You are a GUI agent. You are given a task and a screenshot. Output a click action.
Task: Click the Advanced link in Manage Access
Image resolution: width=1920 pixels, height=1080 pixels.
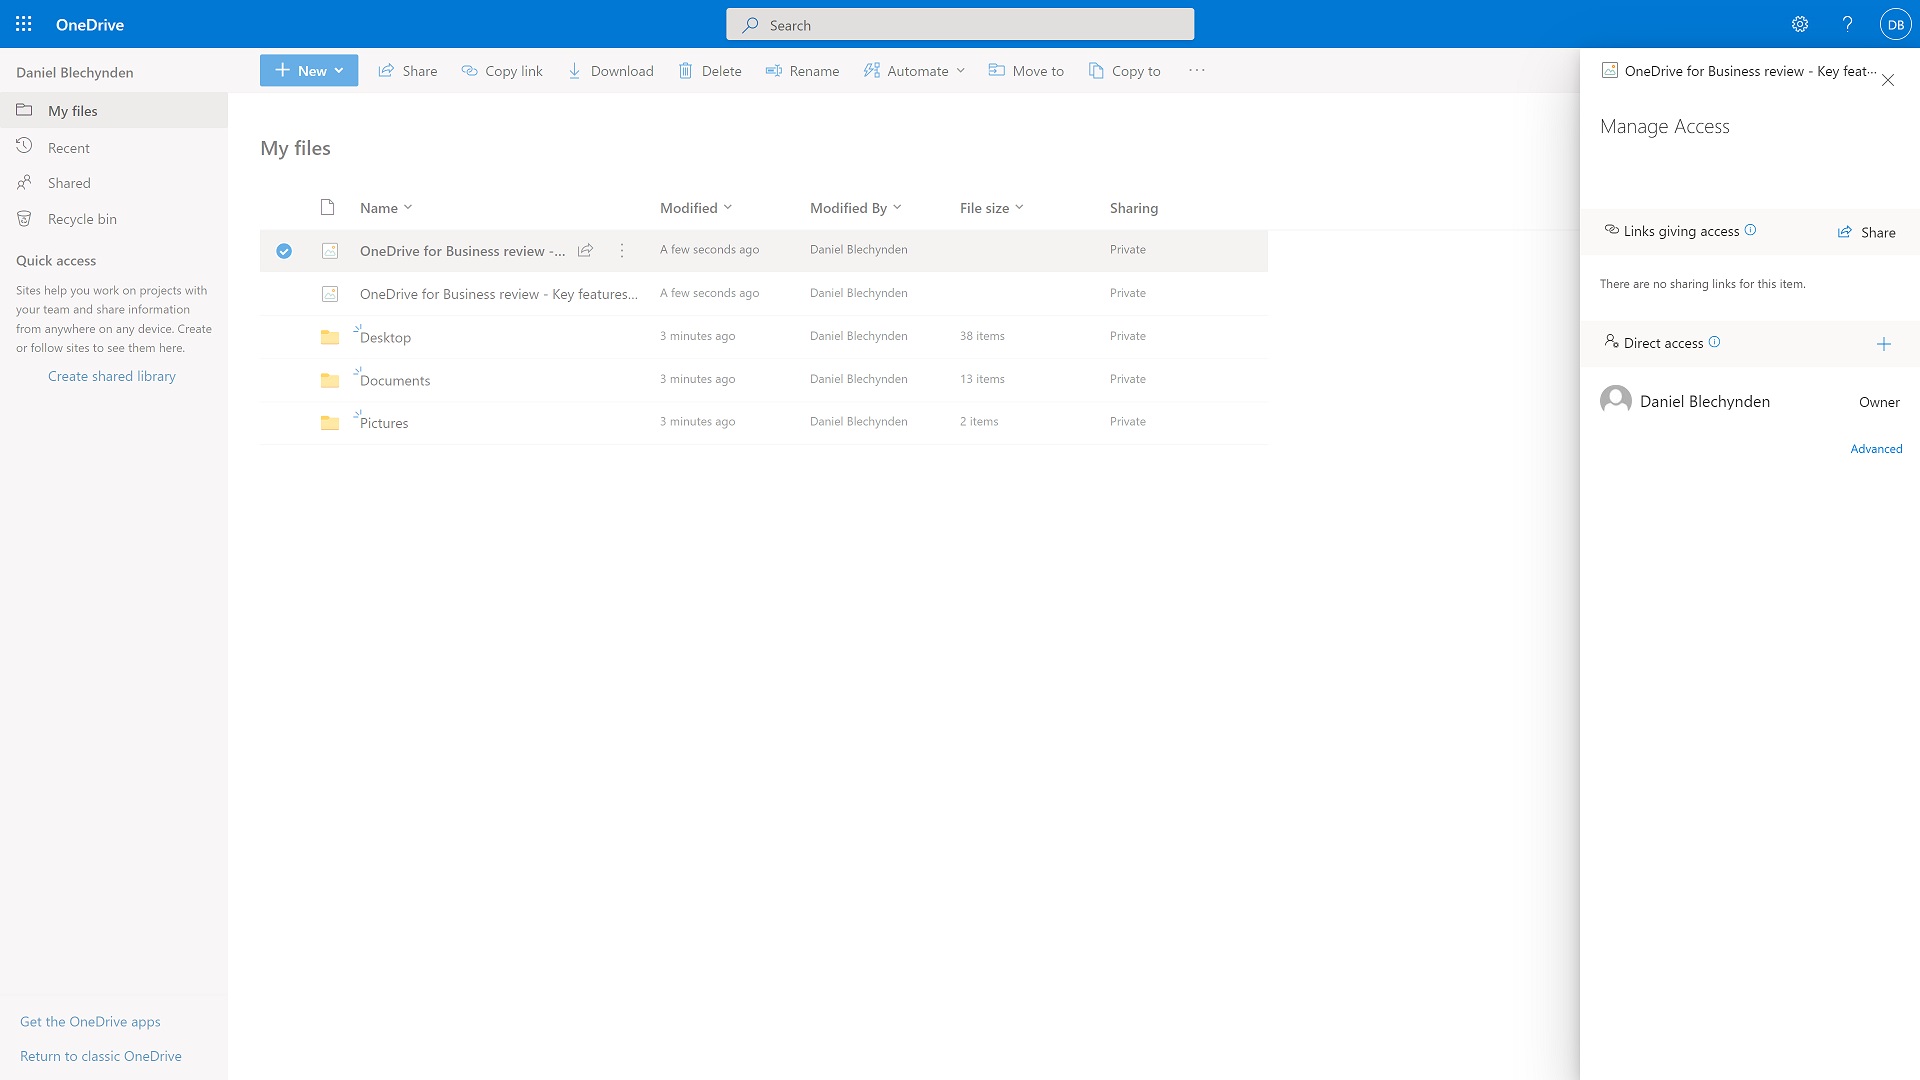pyautogui.click(x=1875, y=447)
